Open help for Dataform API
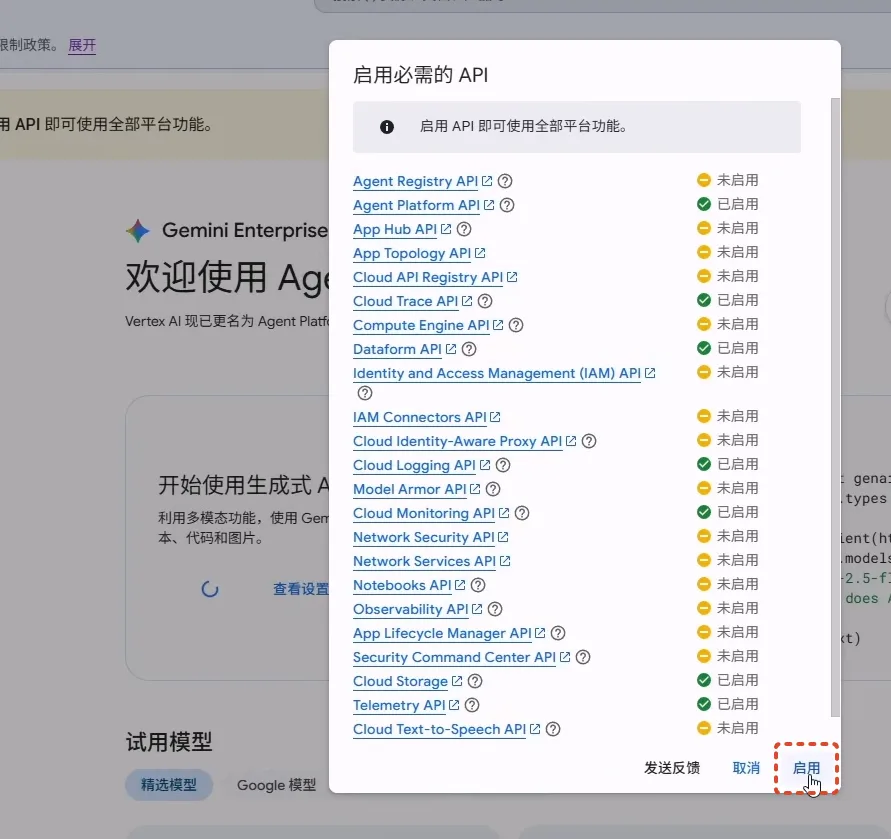This screenshot has height=839, width=891. coord(469,349)
